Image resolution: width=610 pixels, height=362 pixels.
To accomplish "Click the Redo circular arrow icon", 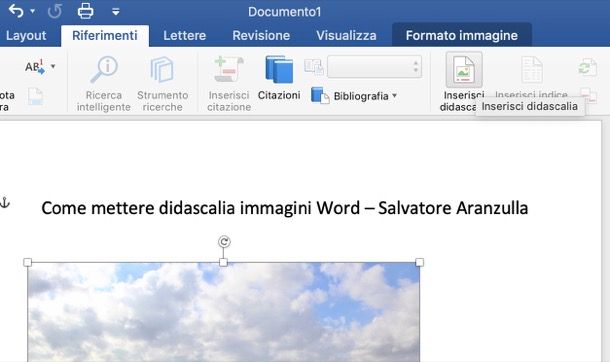I will [54, 11].
